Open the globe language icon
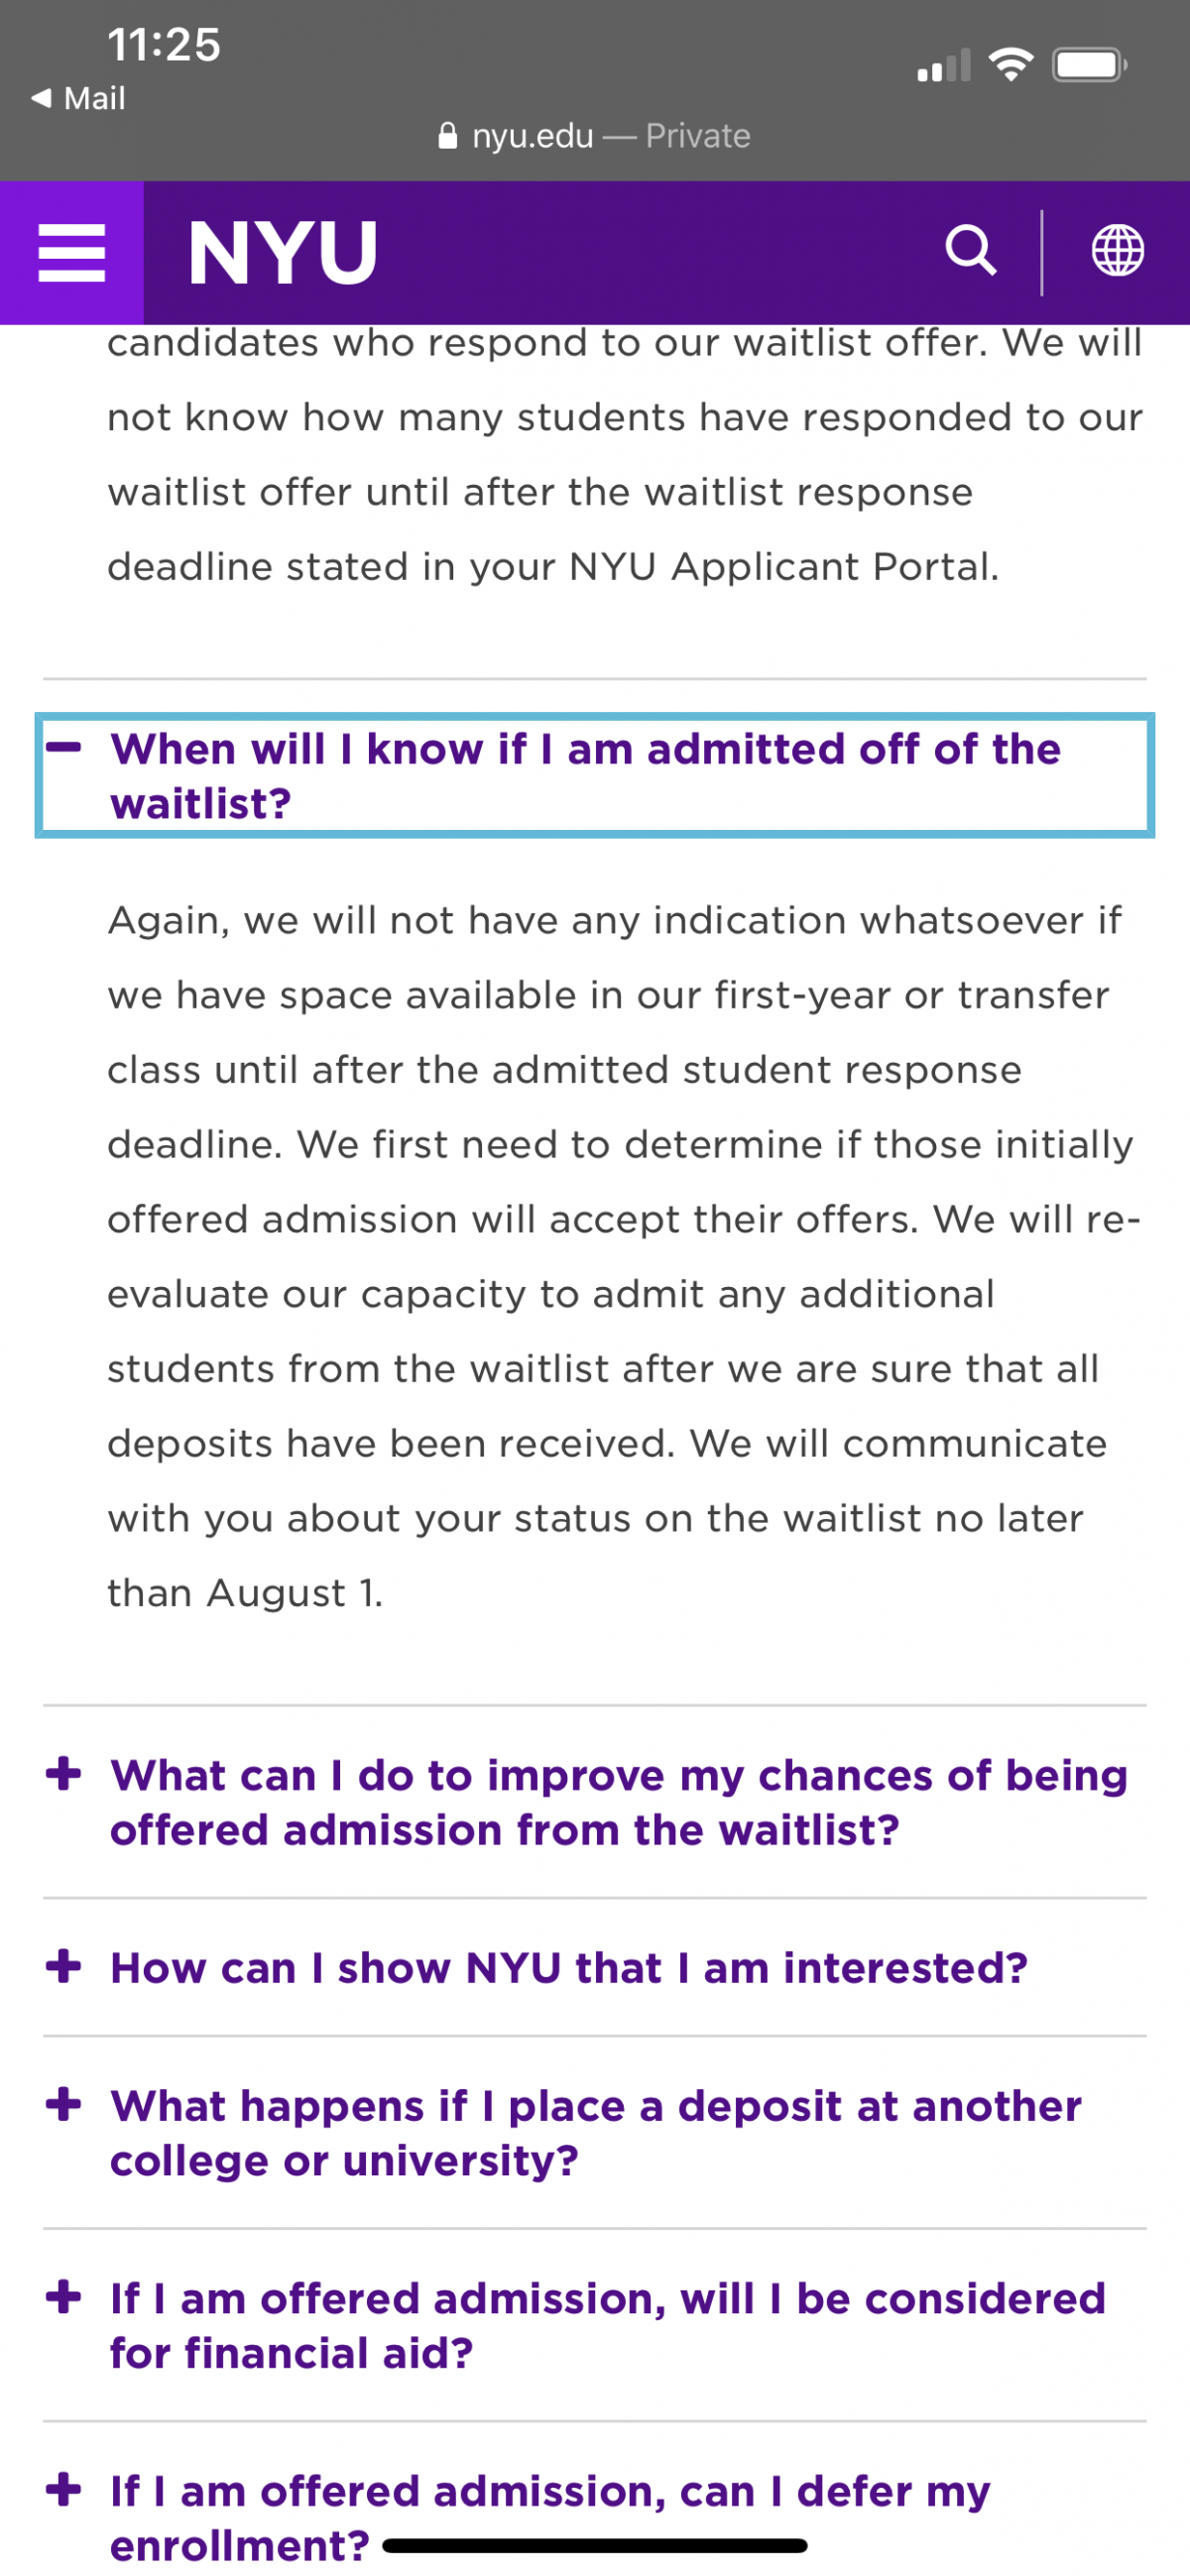This screenshot has height=2576, width=1190. (x=1117, y=251)
